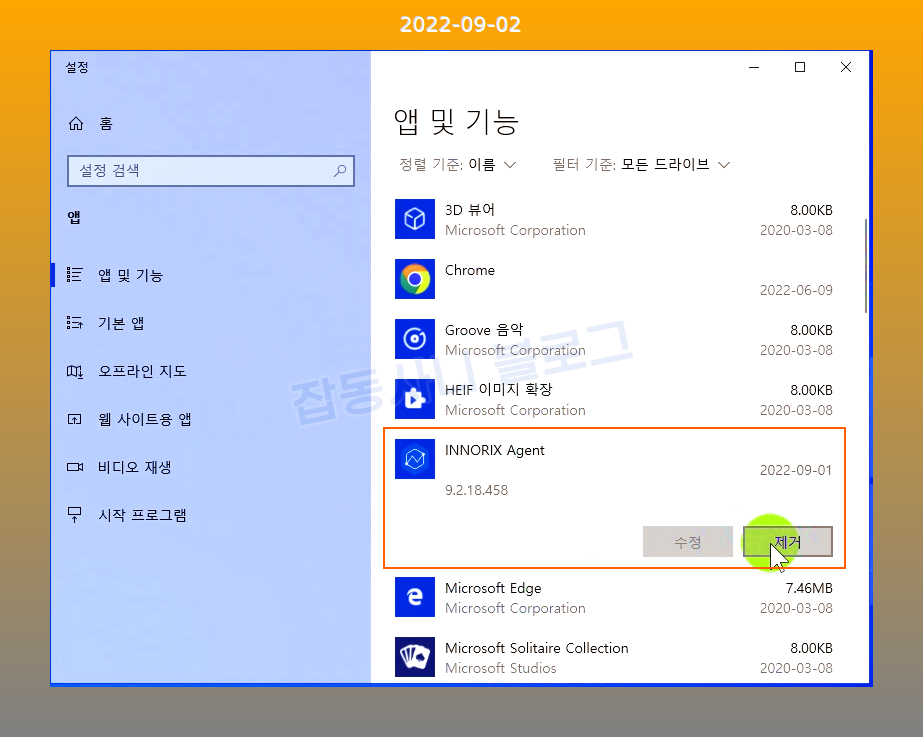
Task: Click the 7.46MB size value
Action: point(809,588)
